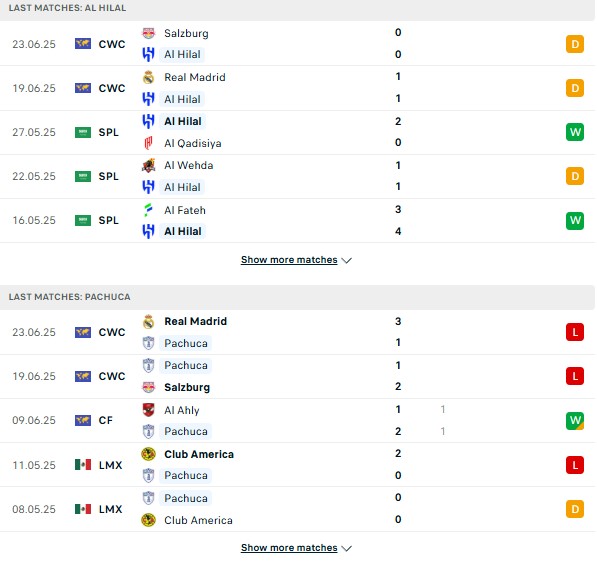Click the red L badge for Real Madrid vs Pachuca
The height and width of the screenshot is (563, 597).
point(575,332)
